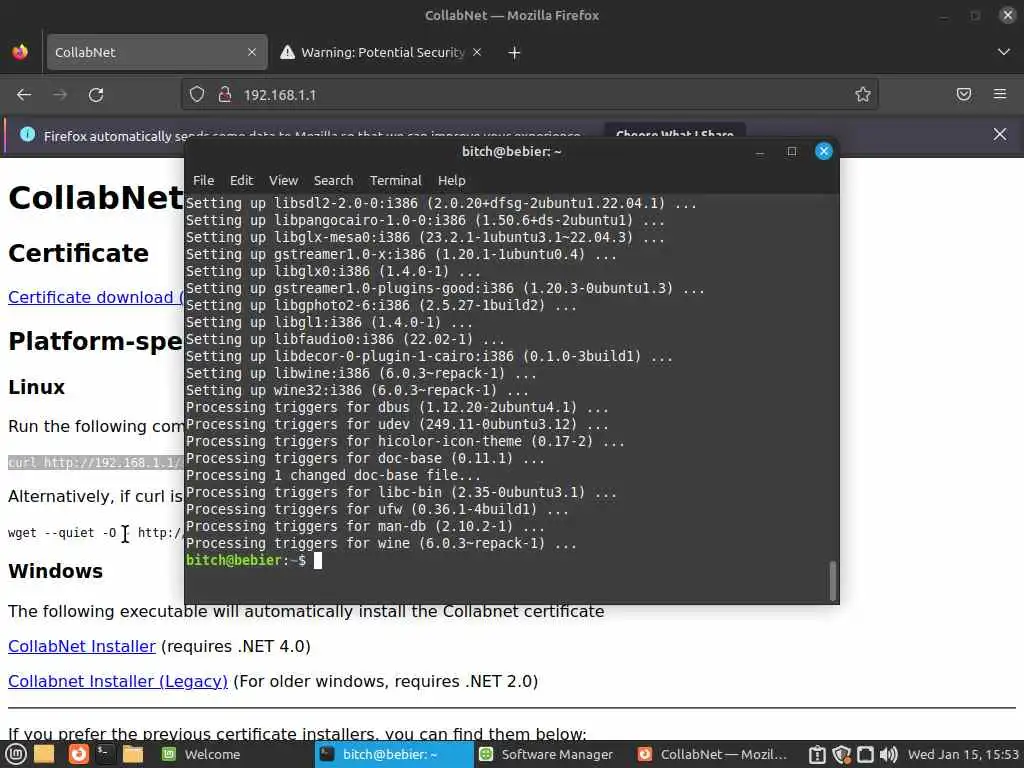The image size is (1024, 768).
Task: Open the clock calendar Wed Jan 15
Action: (964, 754)
